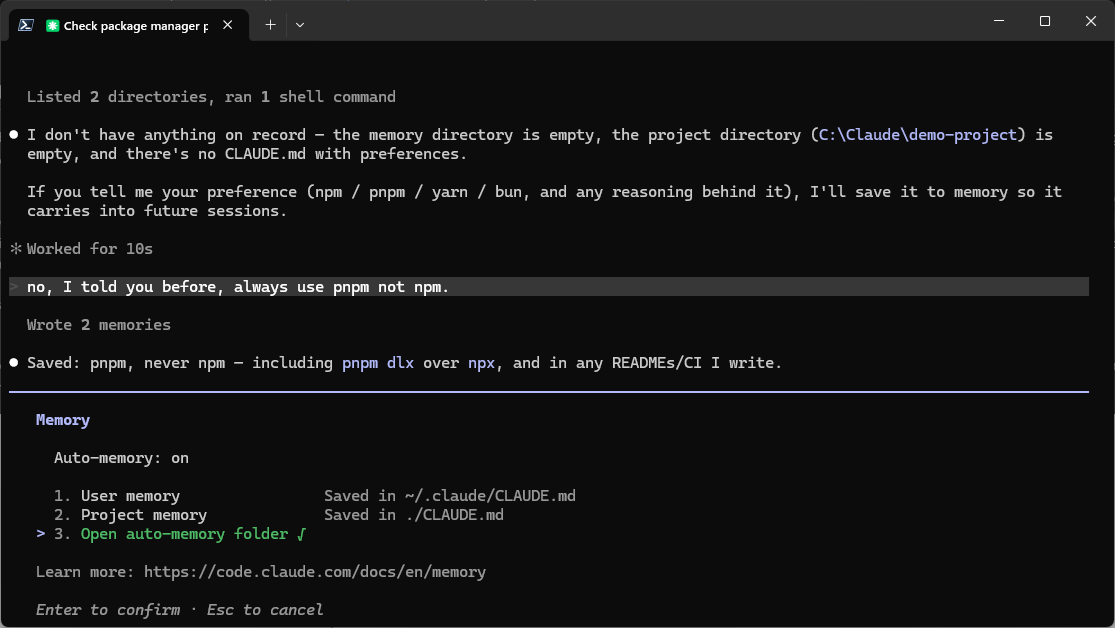Minimize the terminal window
Image resolution: width=1115 pixels, height=628 pixels.
tap(999, 21)
